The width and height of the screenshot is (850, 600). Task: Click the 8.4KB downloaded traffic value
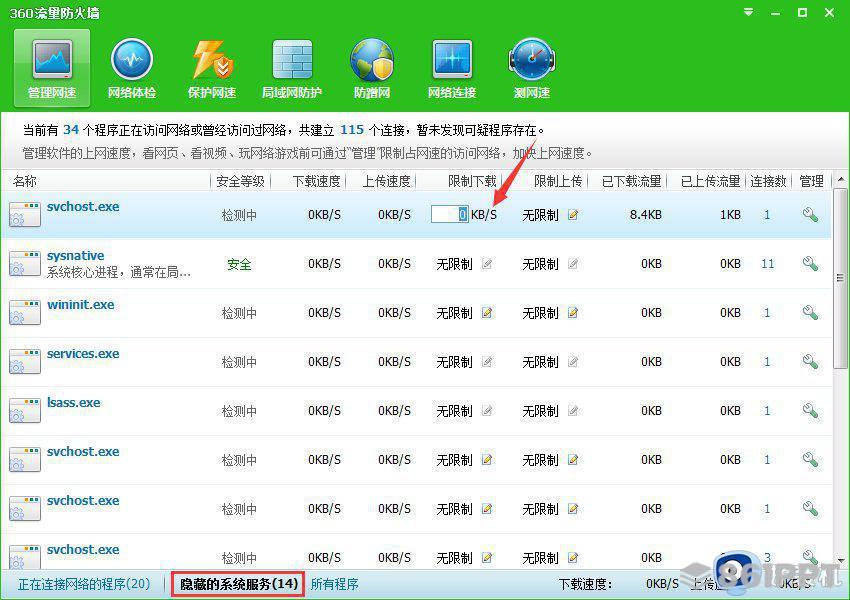(x=646, y=215)
